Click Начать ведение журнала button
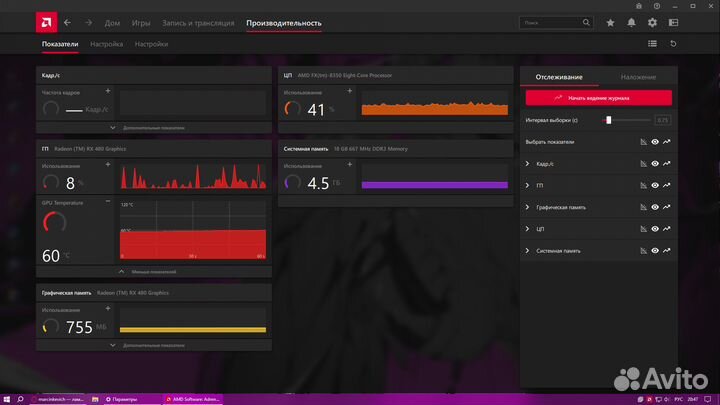The height and width of the screenshot is (405, 720). (598, 98)
